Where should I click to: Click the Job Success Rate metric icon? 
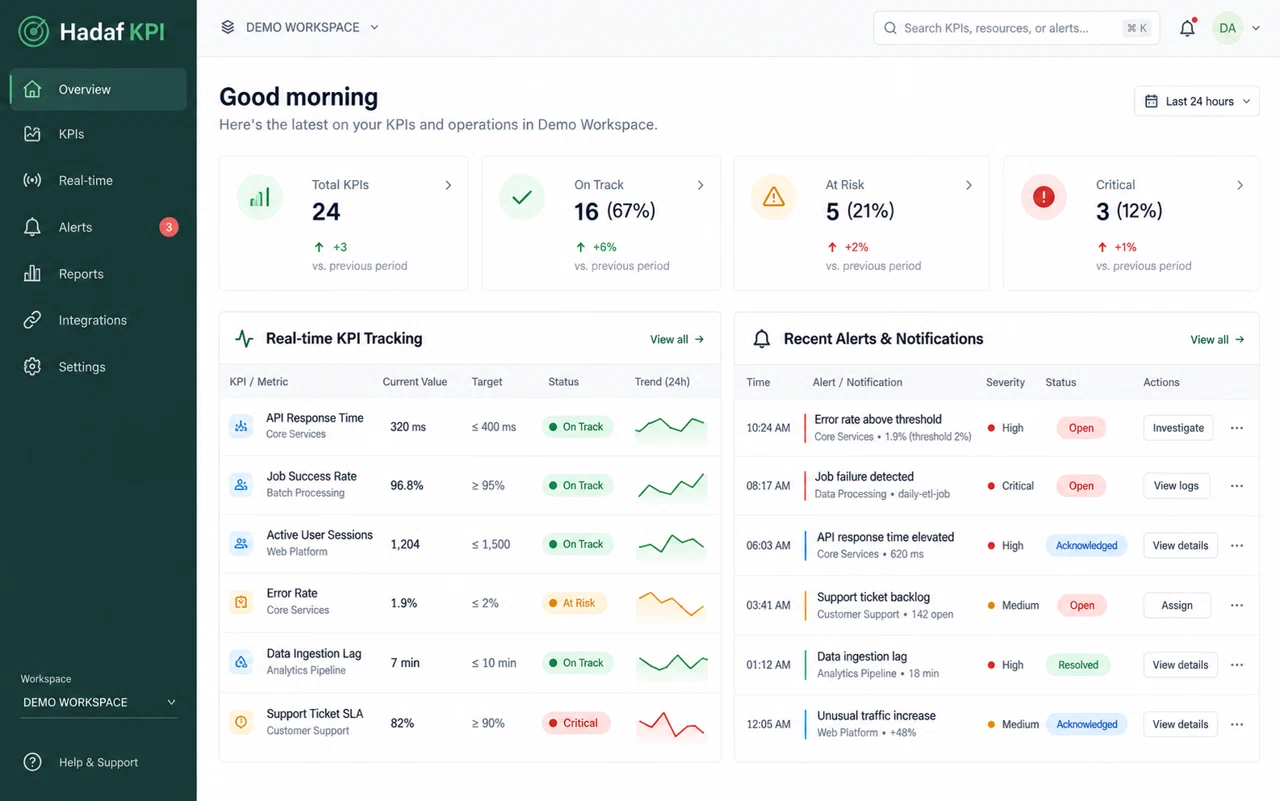[x=241, y=485]
